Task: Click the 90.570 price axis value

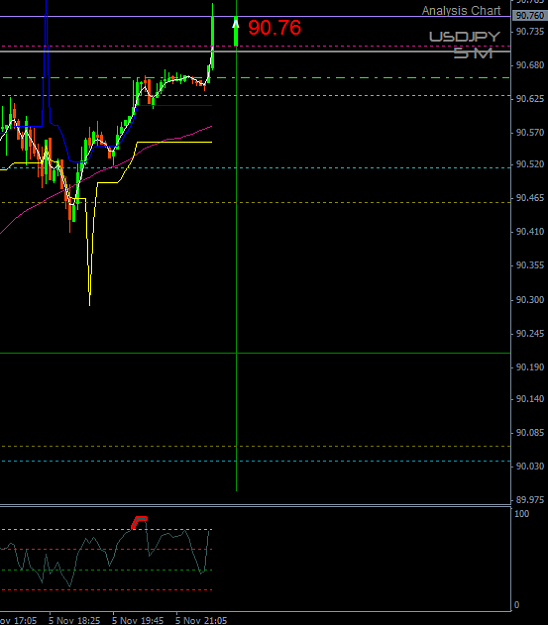Action: 530,132
